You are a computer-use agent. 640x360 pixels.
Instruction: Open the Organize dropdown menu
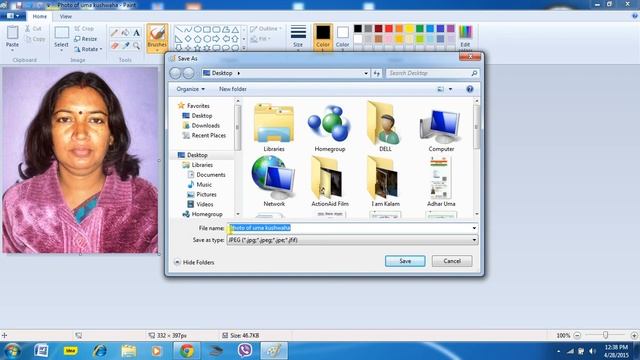(190, 89)
